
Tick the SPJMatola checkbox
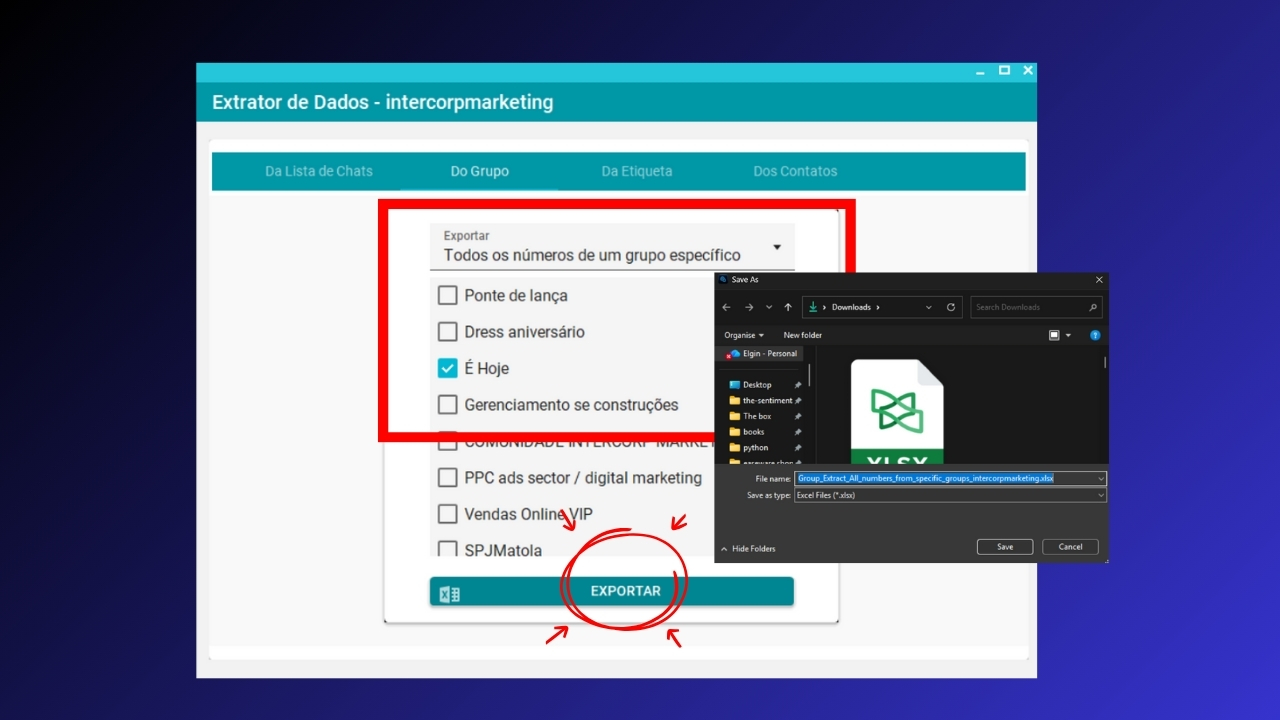447,549
